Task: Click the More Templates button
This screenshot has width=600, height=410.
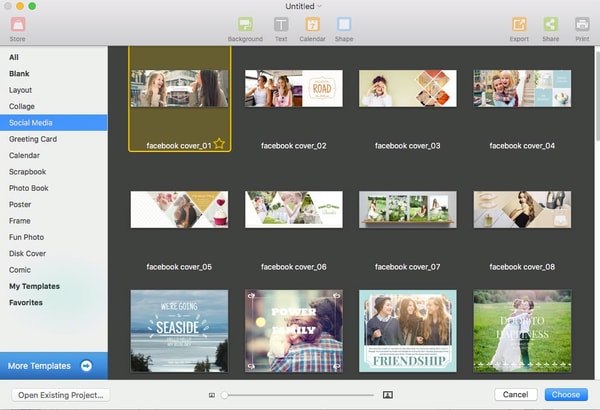Action: [x=54, y=366]
